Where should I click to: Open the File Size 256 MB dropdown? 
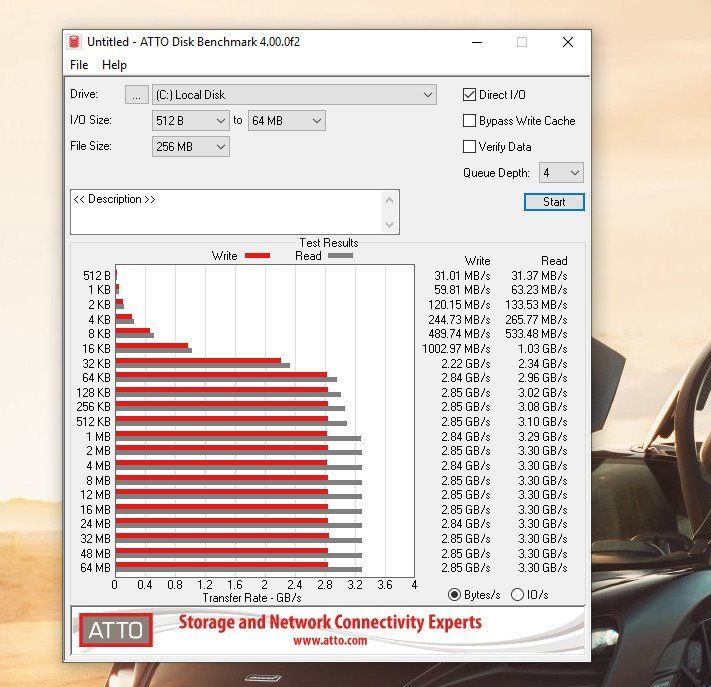pyautogui.click(x=190, y=146)
